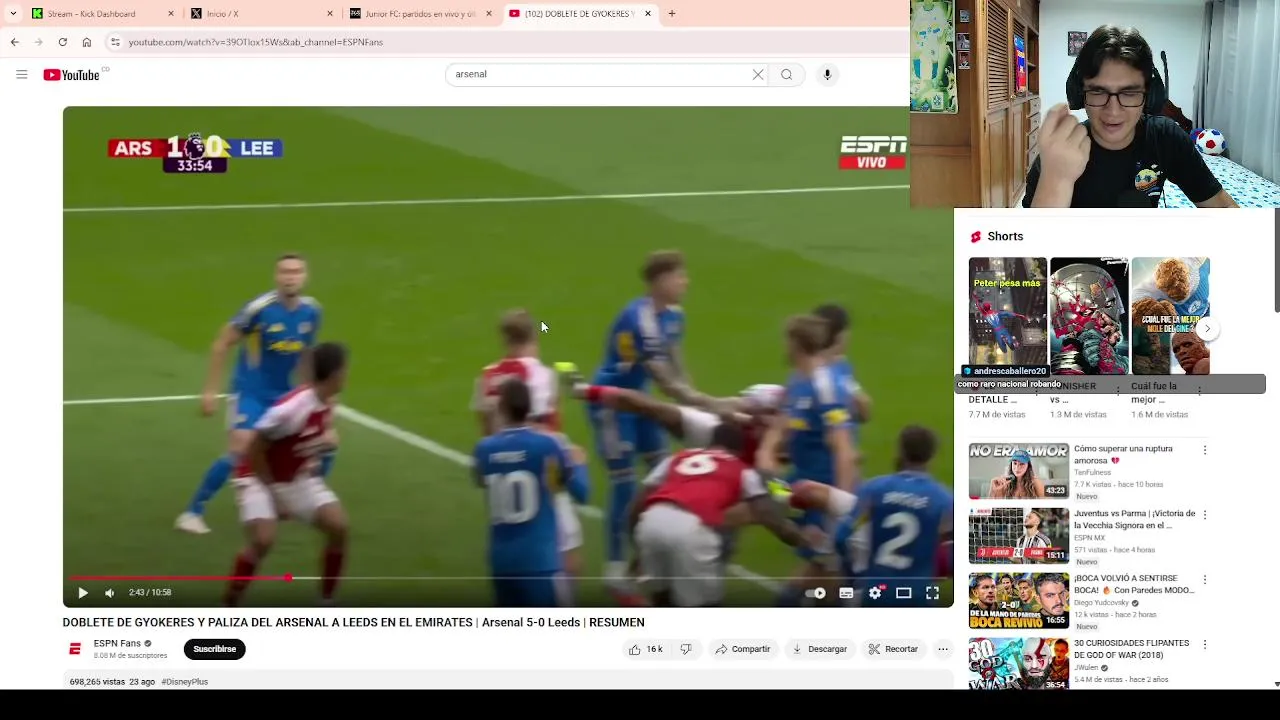The image size is (1280, 720).
Task: Open the Juventus vs Parma video title
Action: pyautogui.click(x=1134, y=520)
